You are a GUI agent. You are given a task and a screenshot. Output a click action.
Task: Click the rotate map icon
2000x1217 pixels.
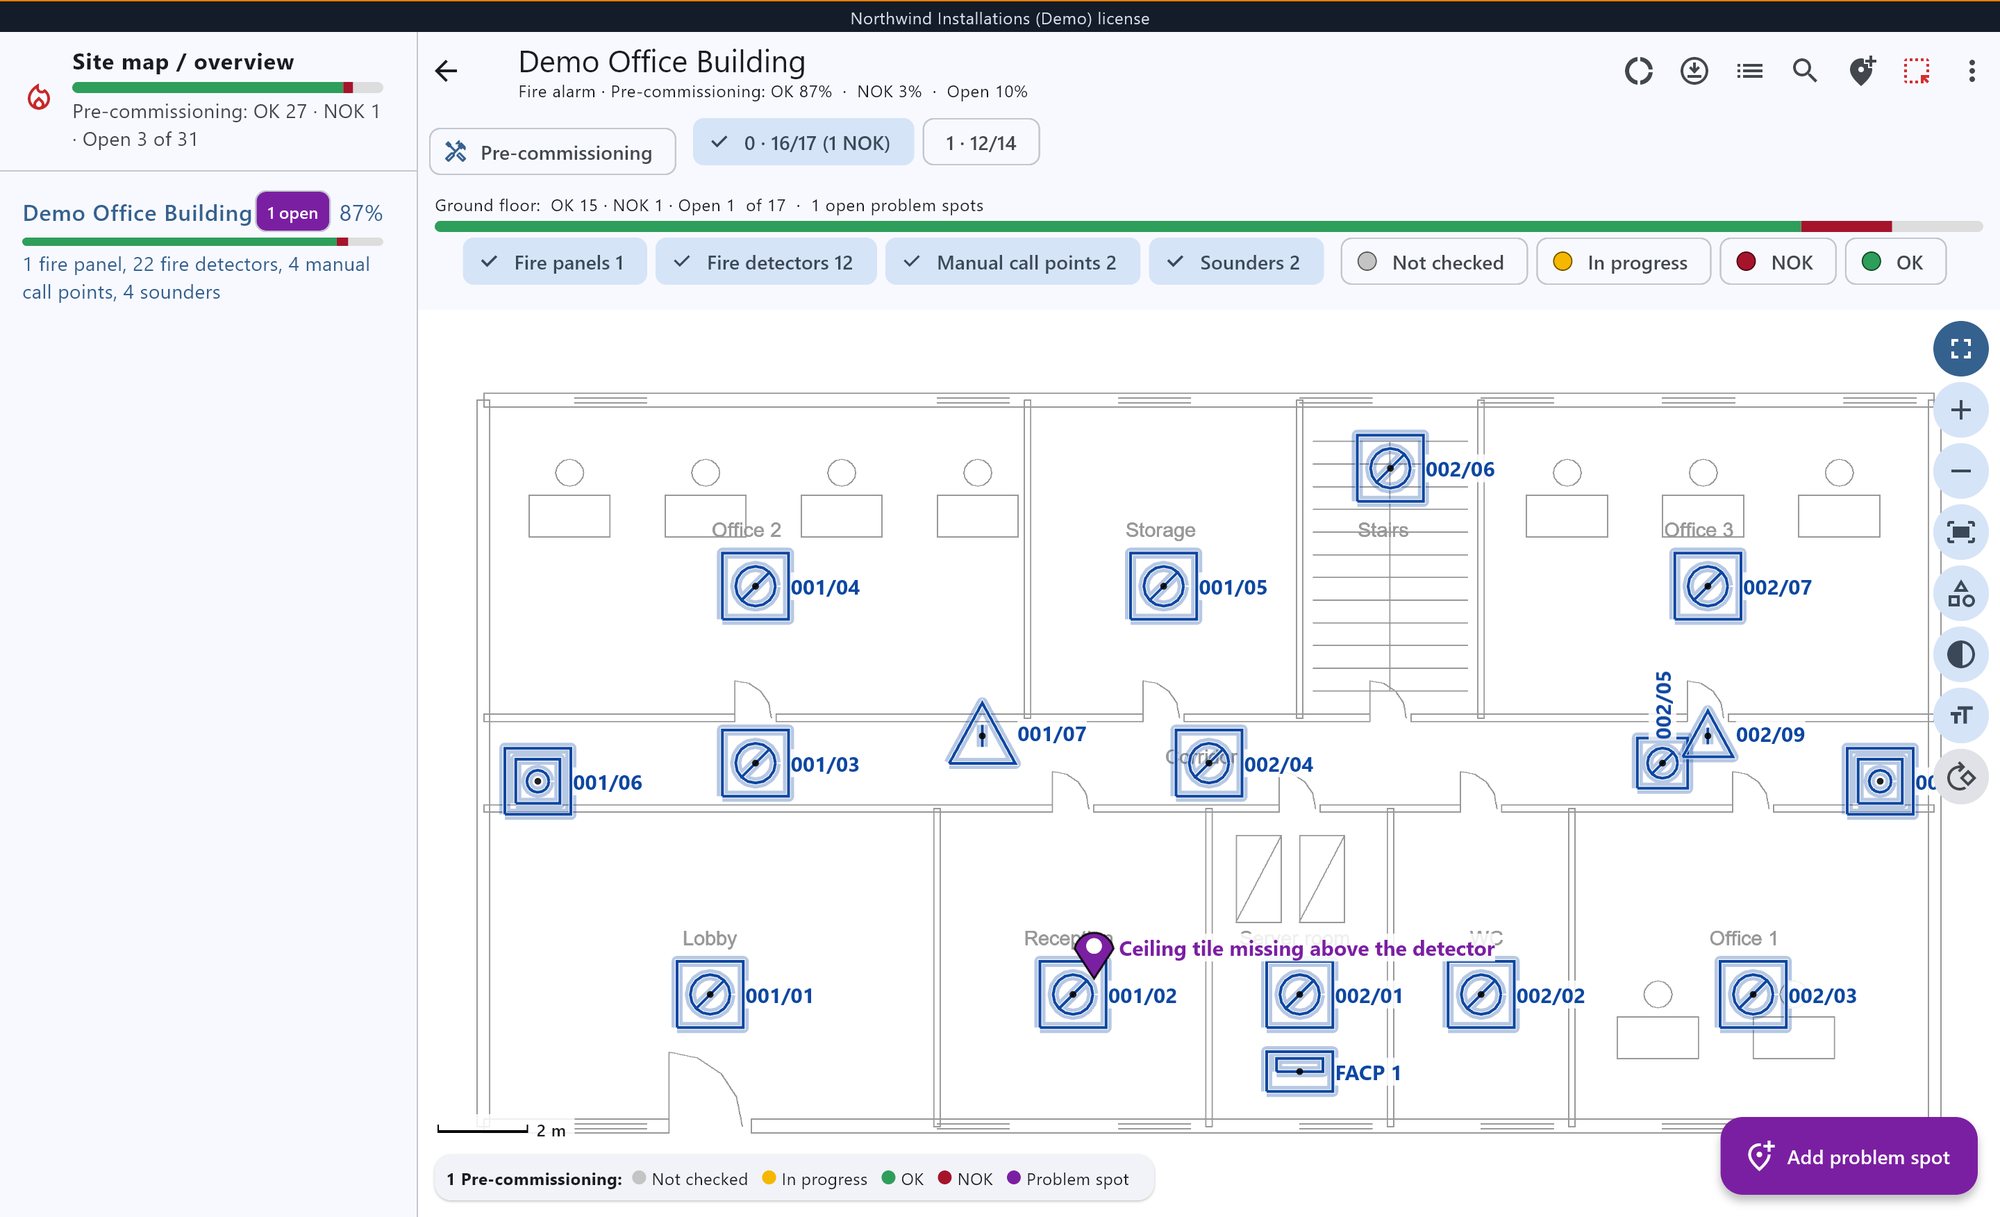pos(1960,777)
